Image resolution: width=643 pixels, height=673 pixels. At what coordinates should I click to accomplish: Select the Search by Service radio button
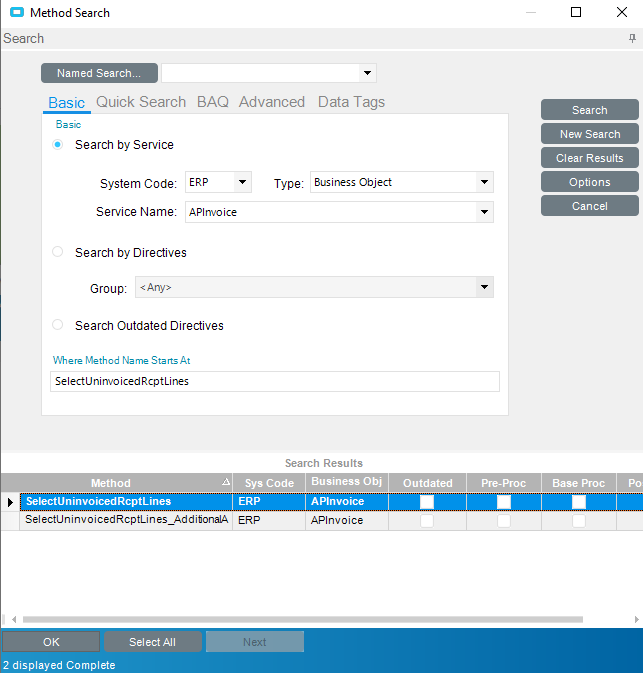tap(58, 145)
